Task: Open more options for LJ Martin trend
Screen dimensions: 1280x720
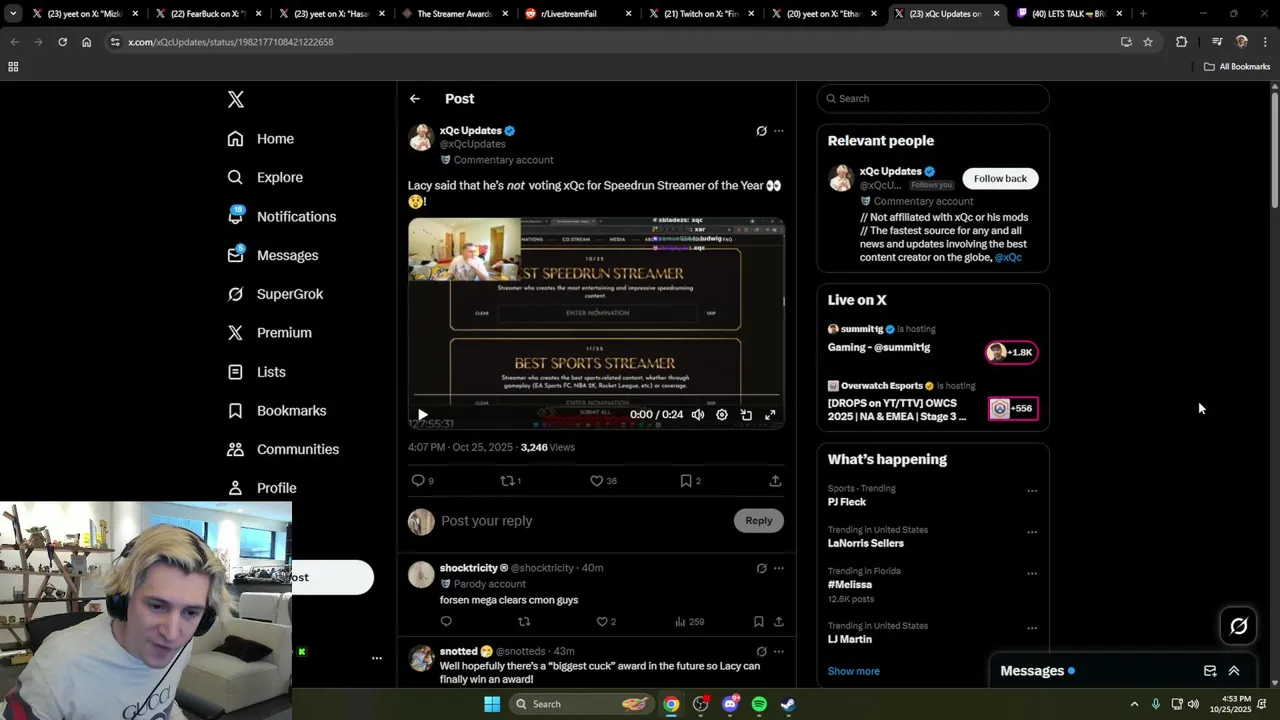Action: click(1032, 628)
